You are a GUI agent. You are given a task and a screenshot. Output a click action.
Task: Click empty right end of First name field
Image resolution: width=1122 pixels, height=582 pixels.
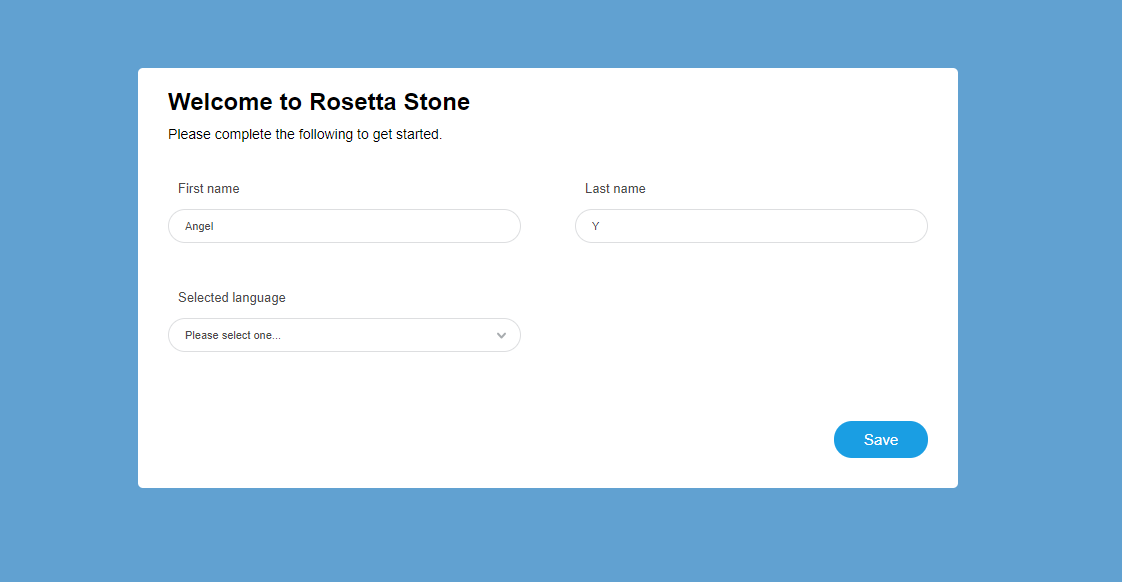[480, 226]
